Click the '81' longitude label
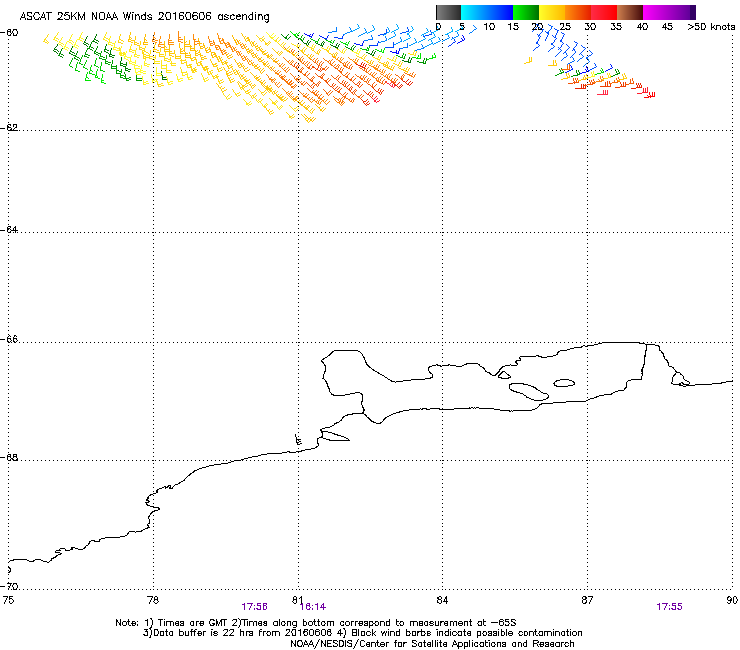The width and height of the screenshot is (740, 650). pos(297,600)
